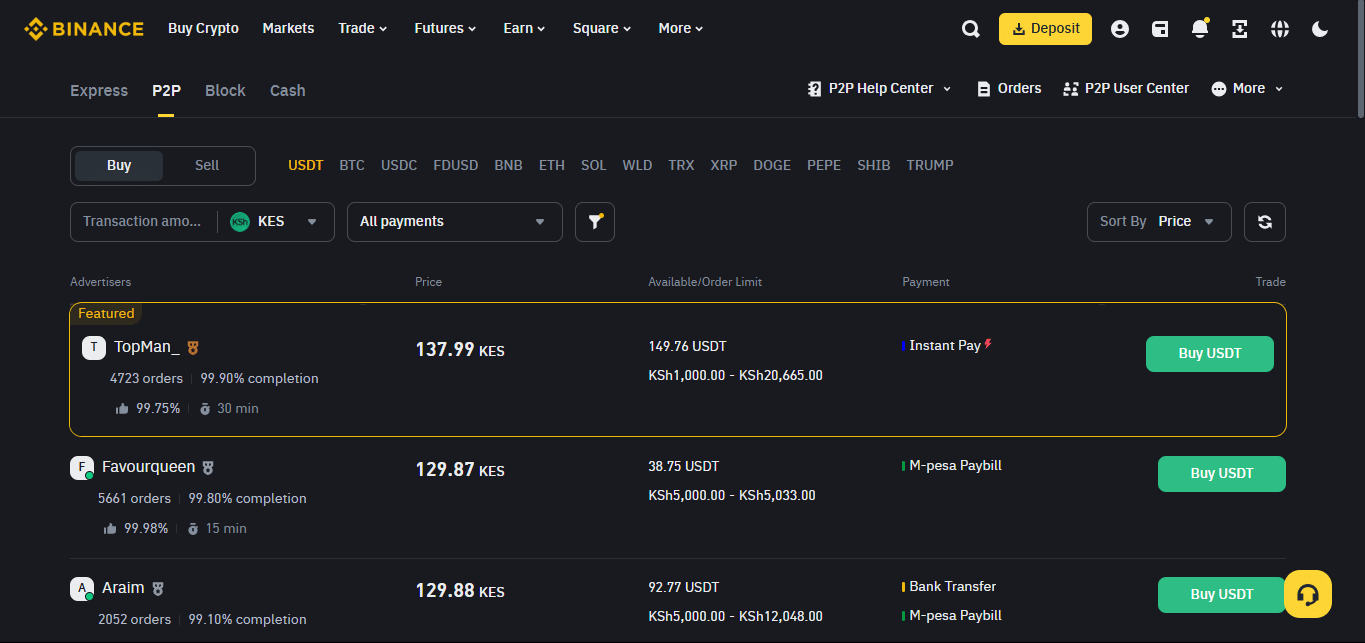The image size is (1365, 643).
Task: Open advanced filters with the funnel icon
Action: click(594, 221)
